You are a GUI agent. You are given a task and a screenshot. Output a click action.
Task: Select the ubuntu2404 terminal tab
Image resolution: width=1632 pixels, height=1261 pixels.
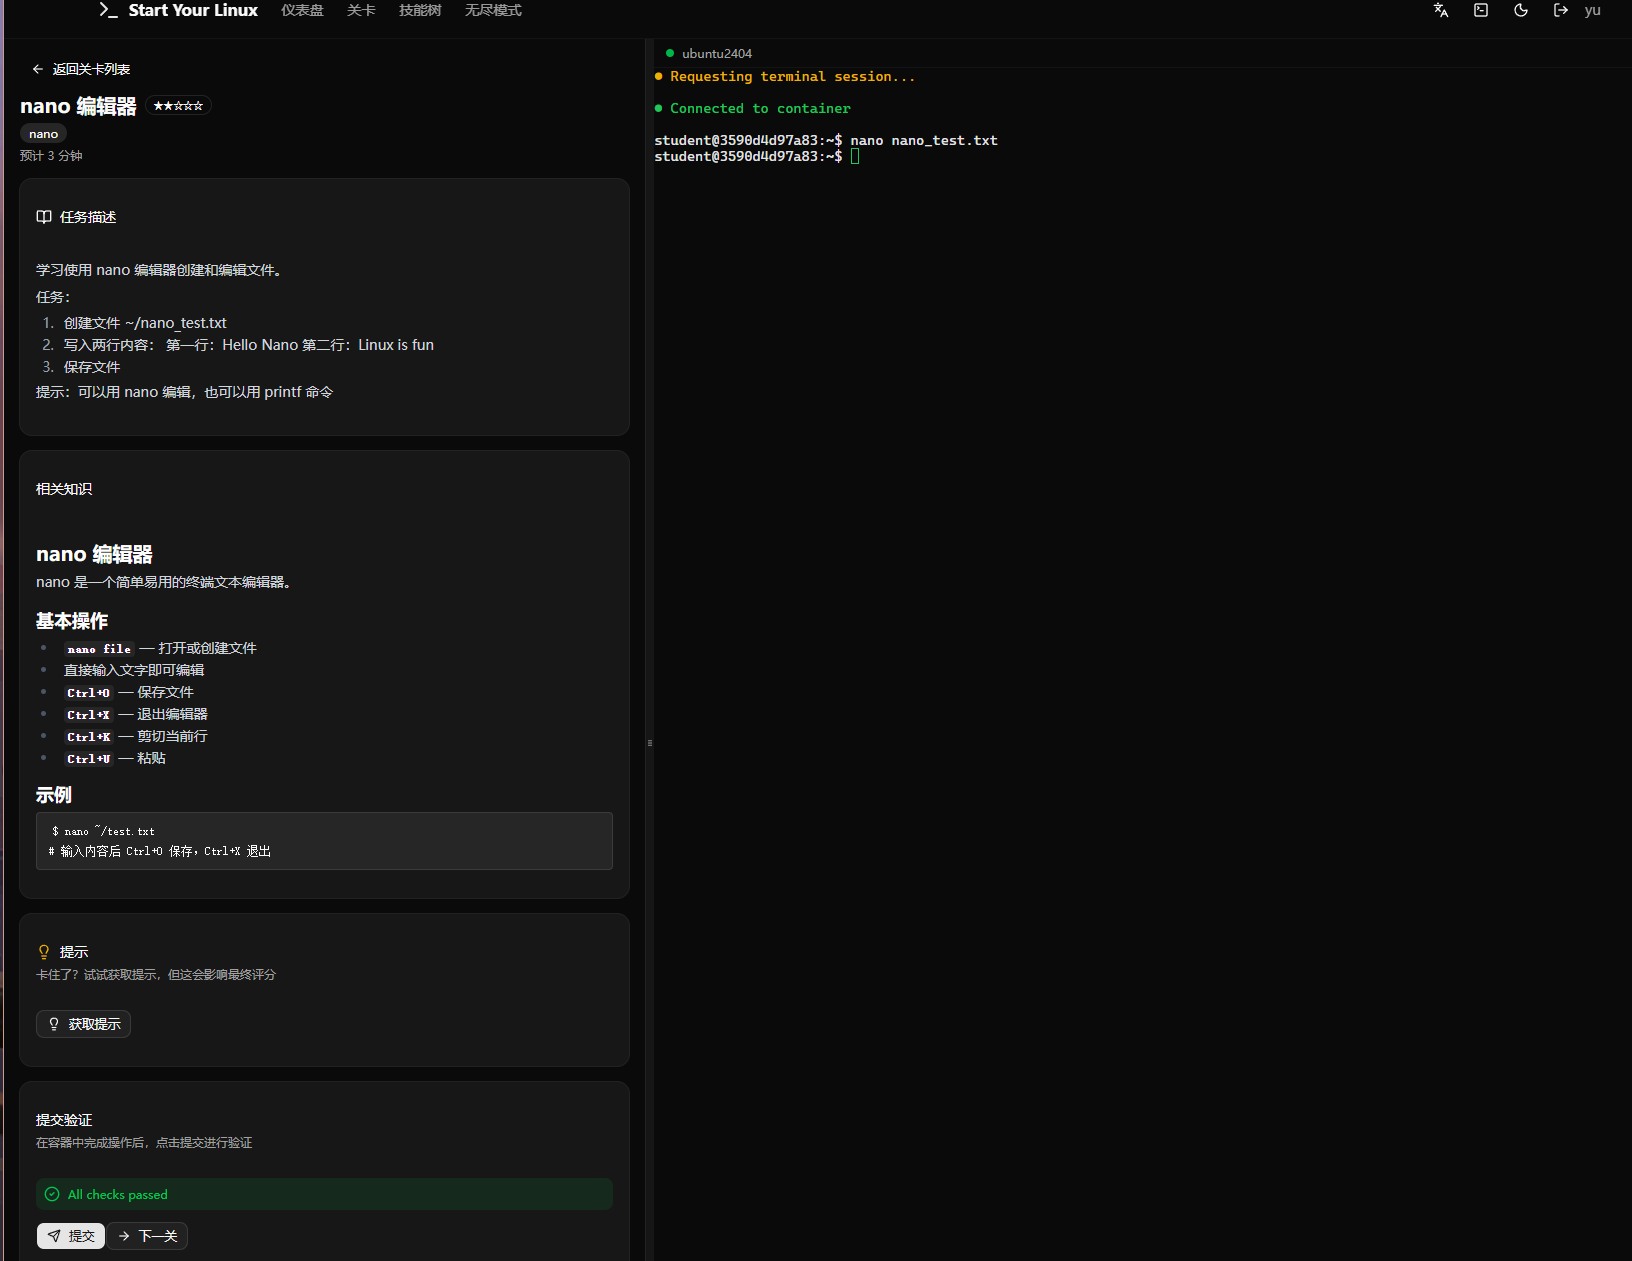click(x=709, y=53)
